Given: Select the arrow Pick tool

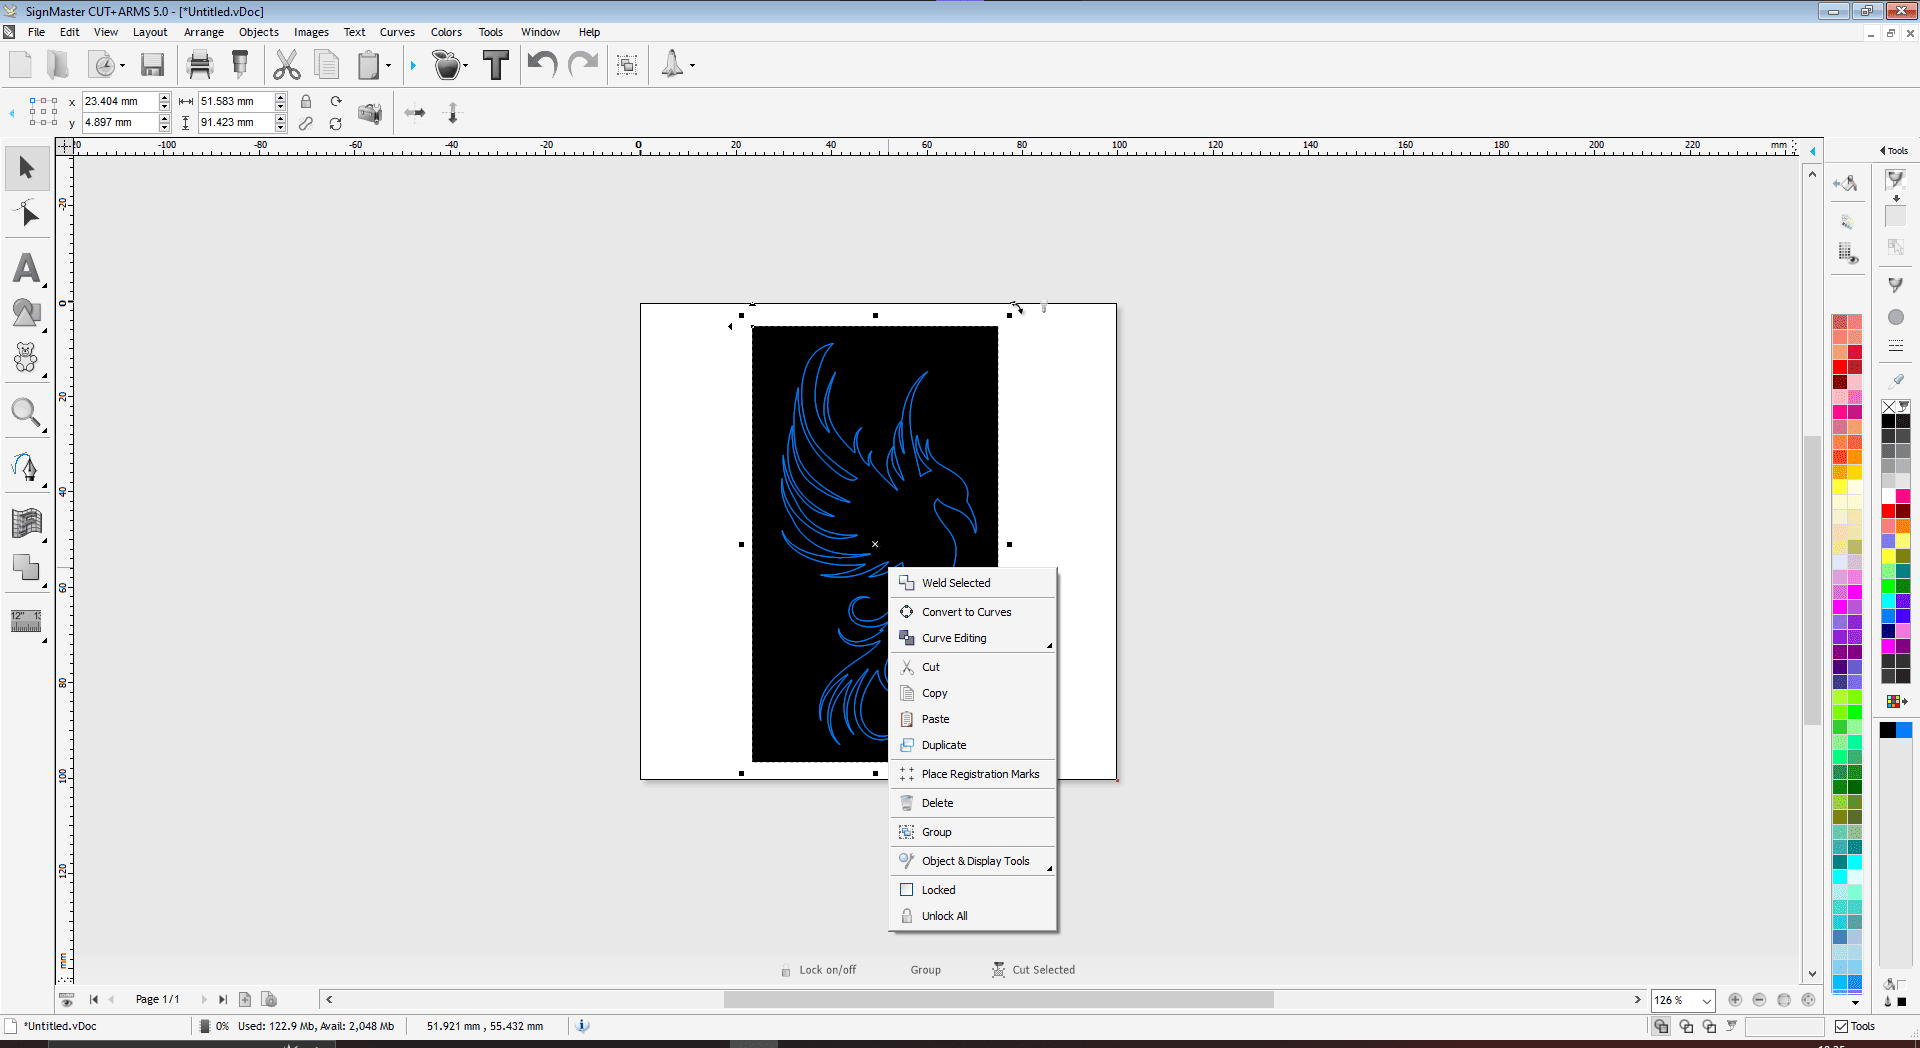Looking at the screenshot, I should pyautogui.click(x=27, y=168).
